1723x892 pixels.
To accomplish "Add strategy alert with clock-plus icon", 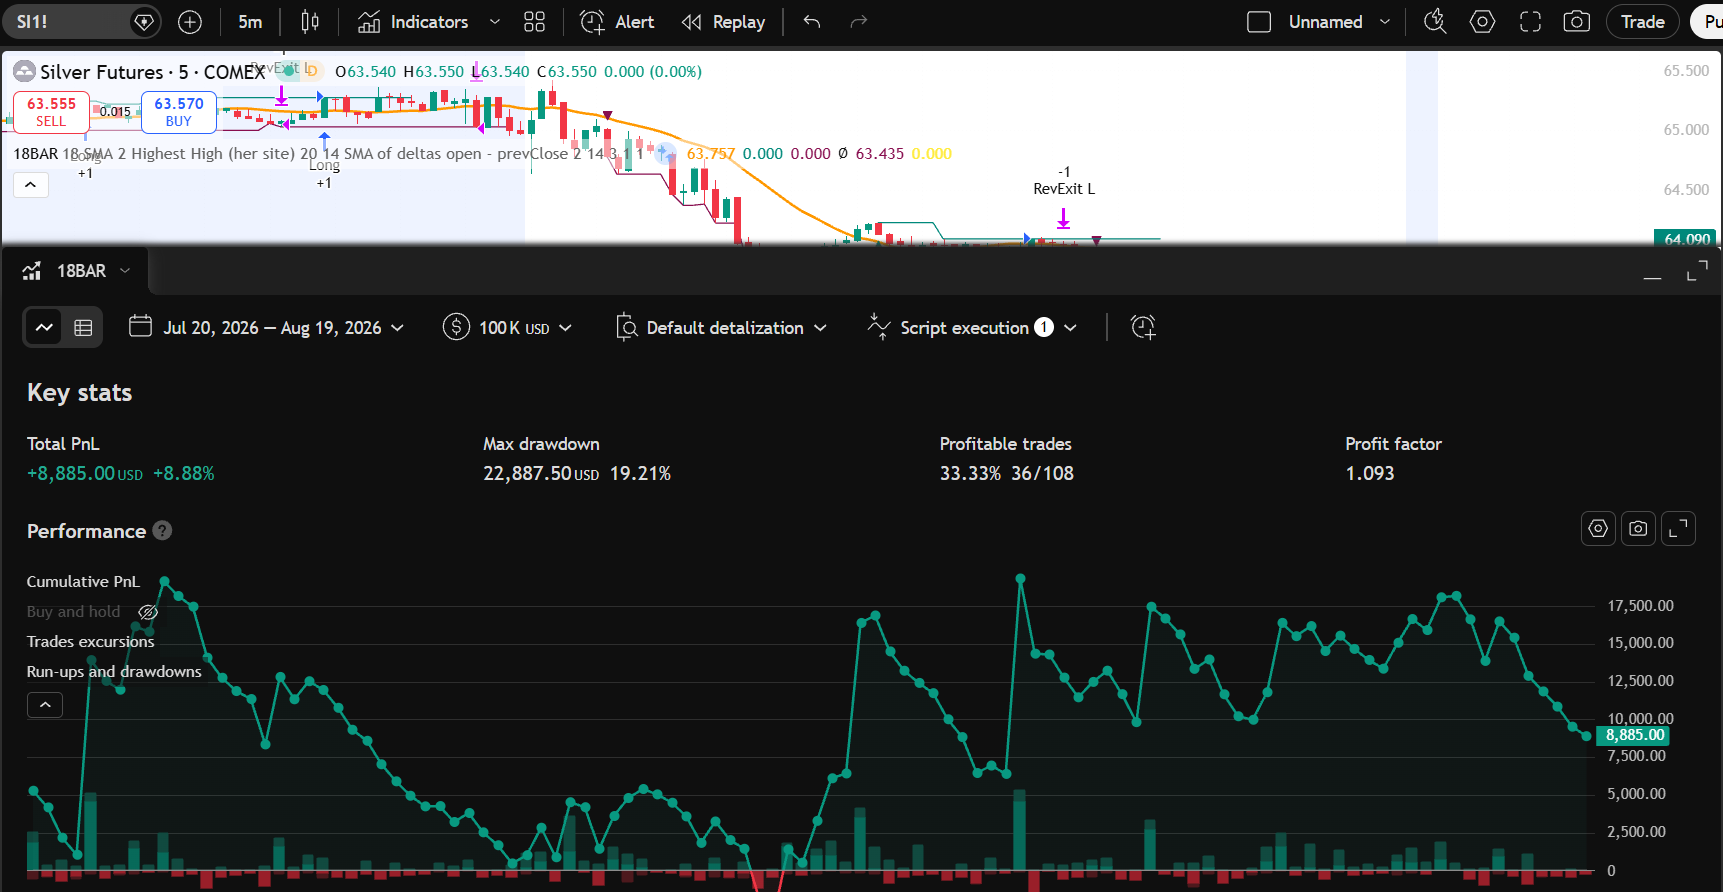I will pyautogui.click(x=1143, y=327).
